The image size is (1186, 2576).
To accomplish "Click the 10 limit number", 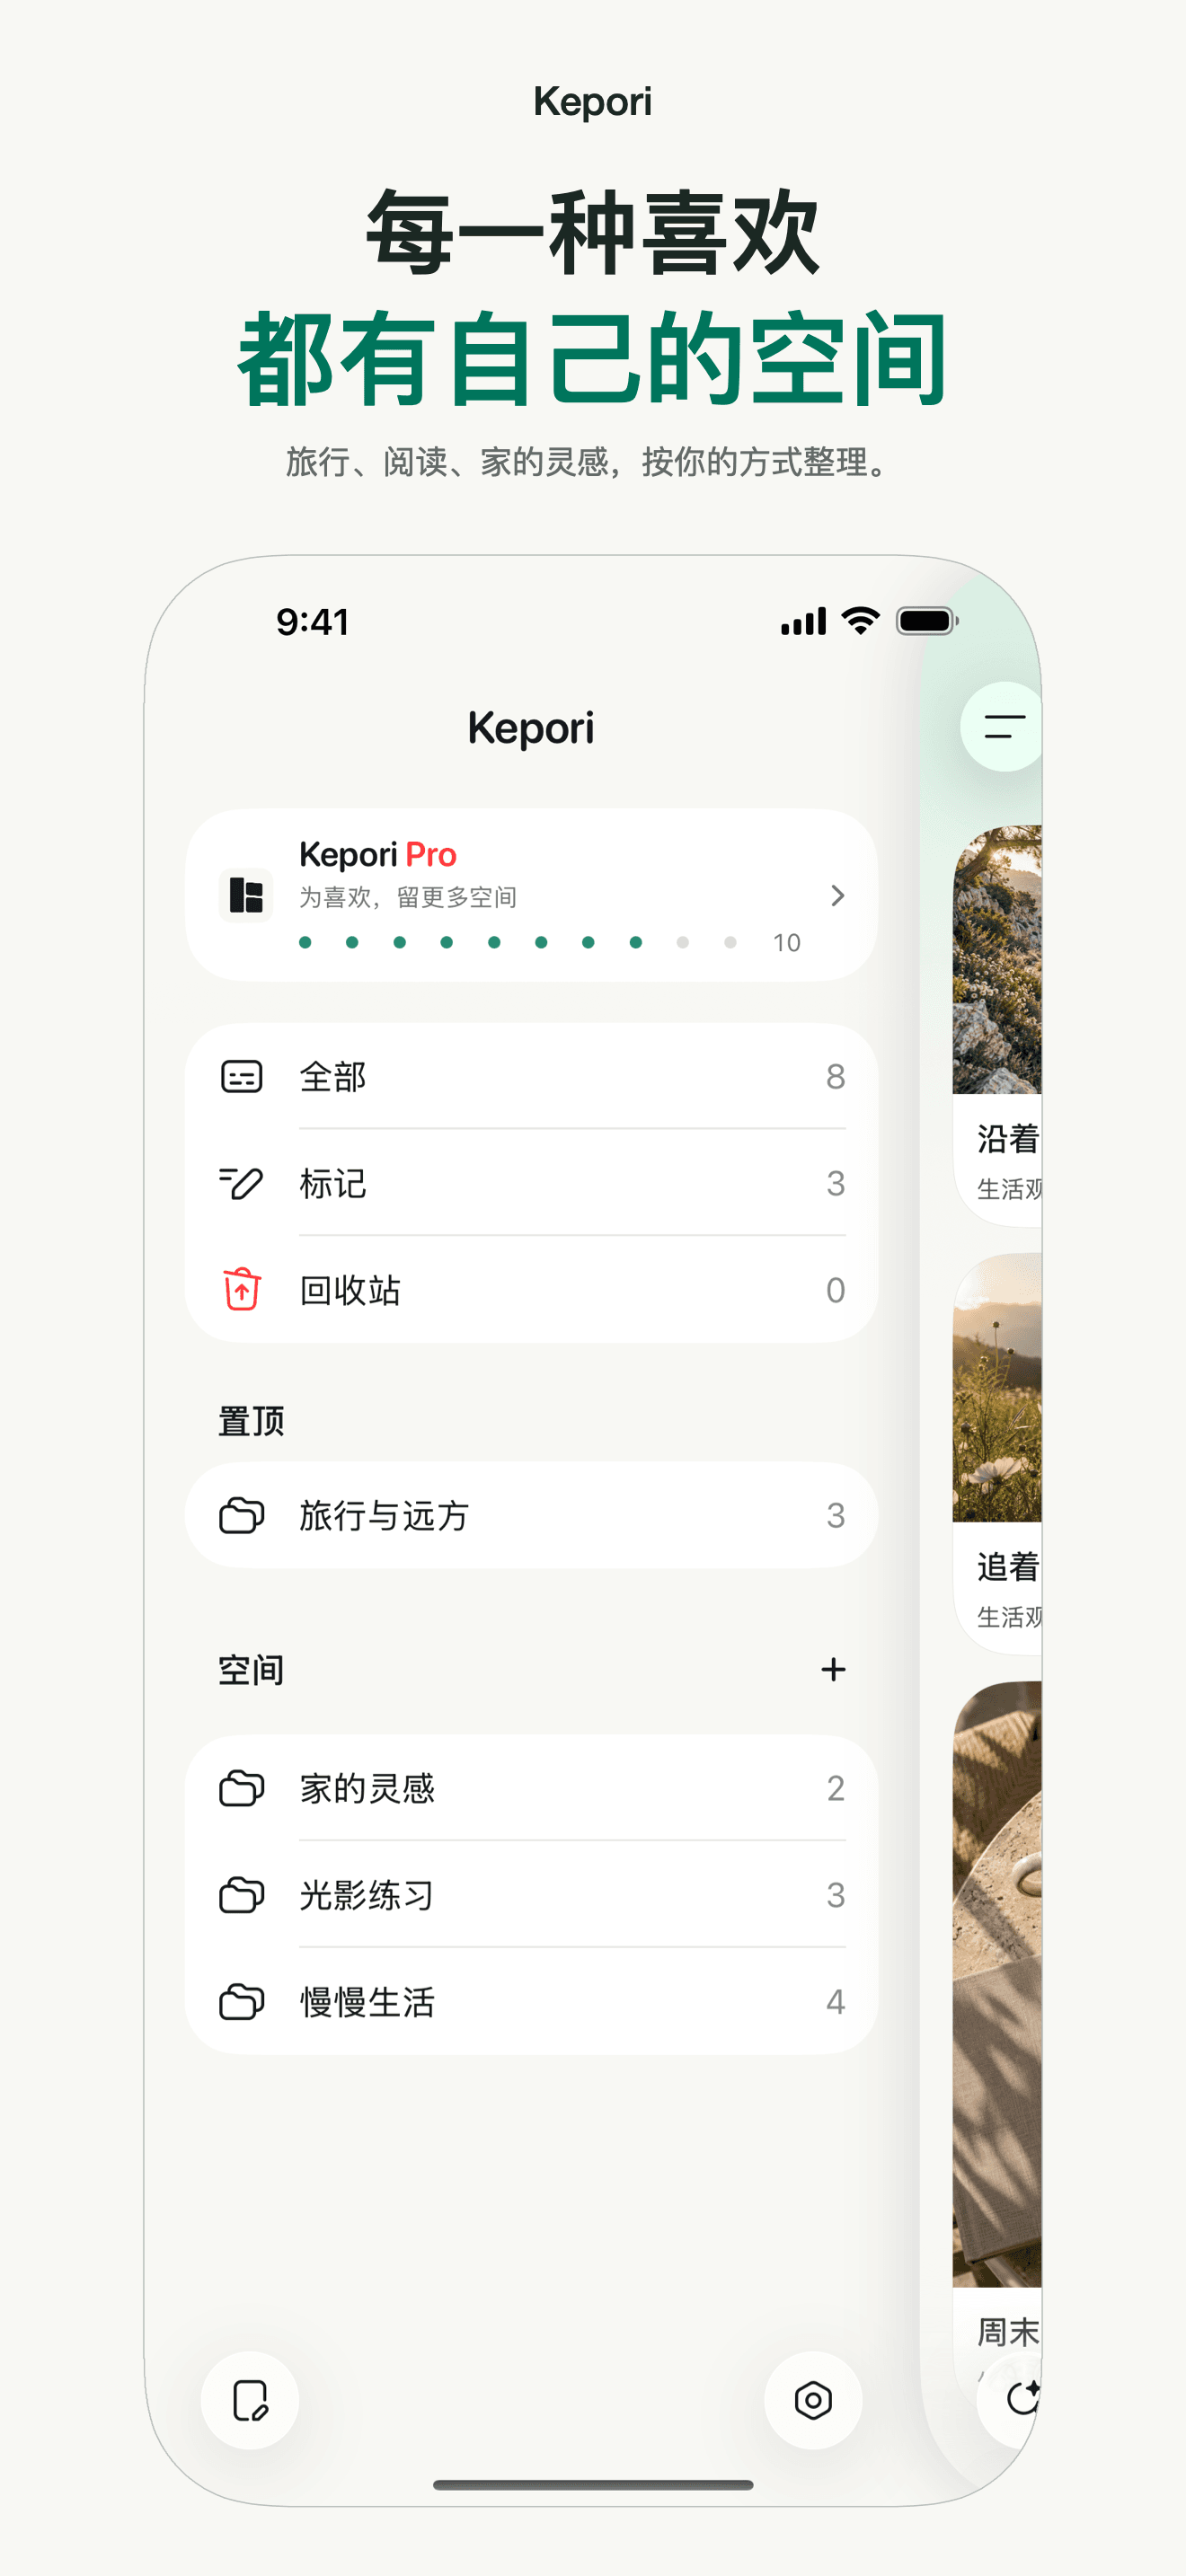I will (x=786, y=942).
